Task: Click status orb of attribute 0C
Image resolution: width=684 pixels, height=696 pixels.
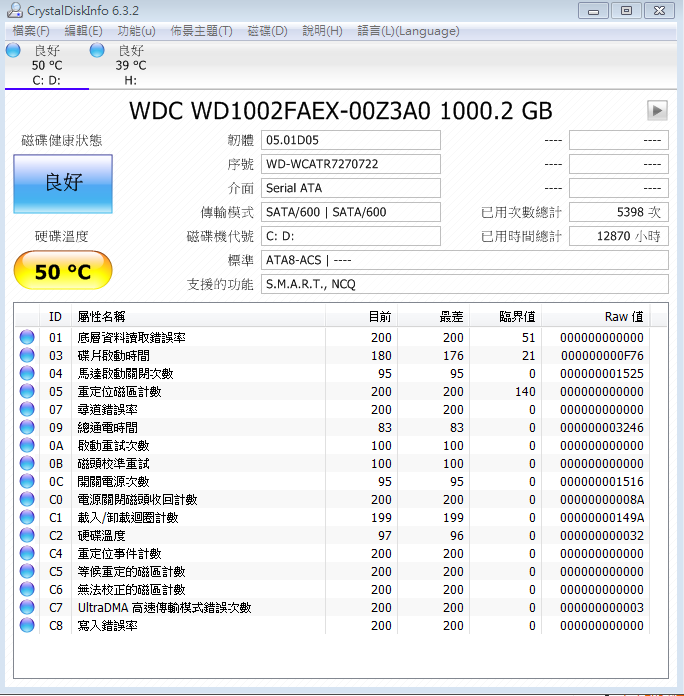Action: point(27,481)
